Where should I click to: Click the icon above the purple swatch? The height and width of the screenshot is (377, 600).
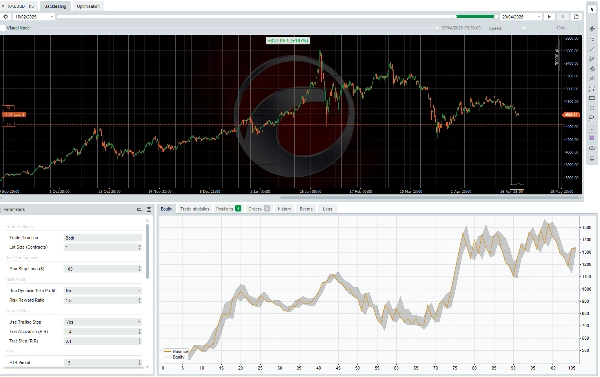point(592,128)
